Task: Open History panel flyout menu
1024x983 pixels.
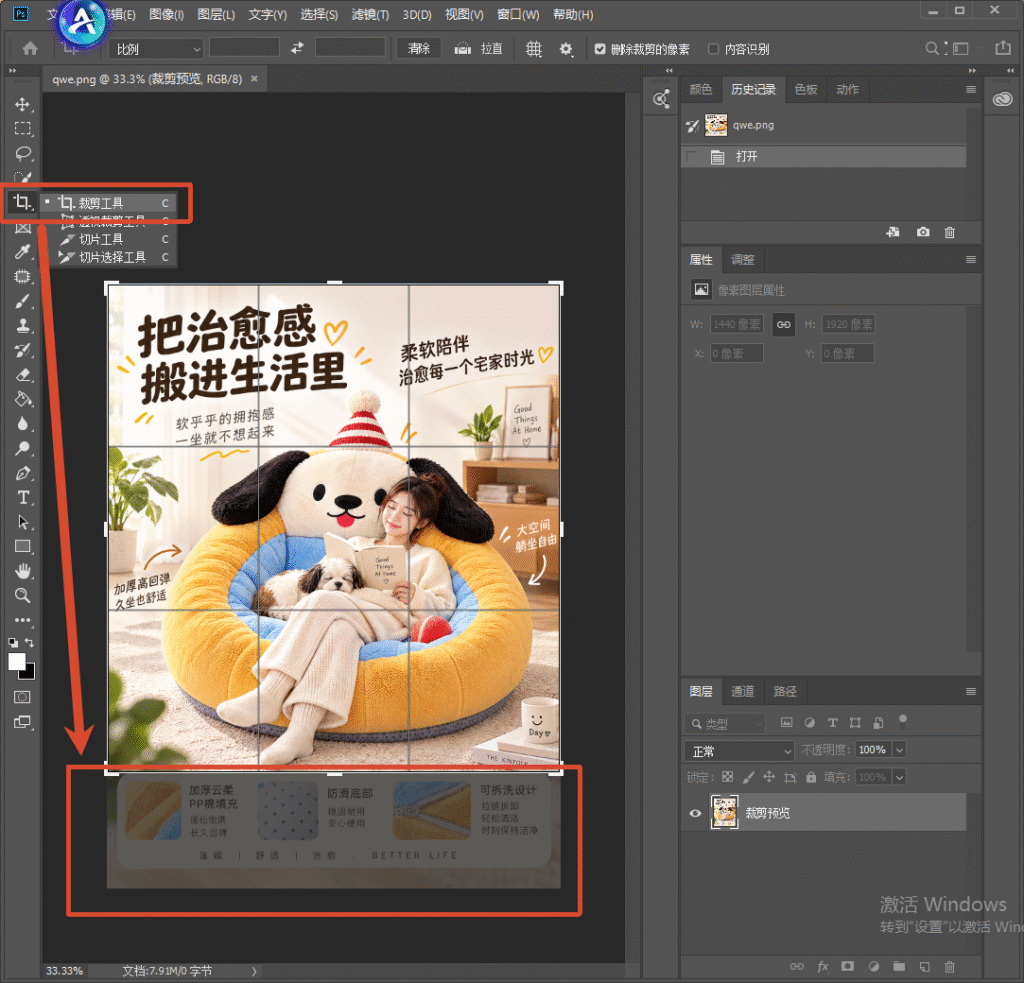Action: tap(970, 89)
